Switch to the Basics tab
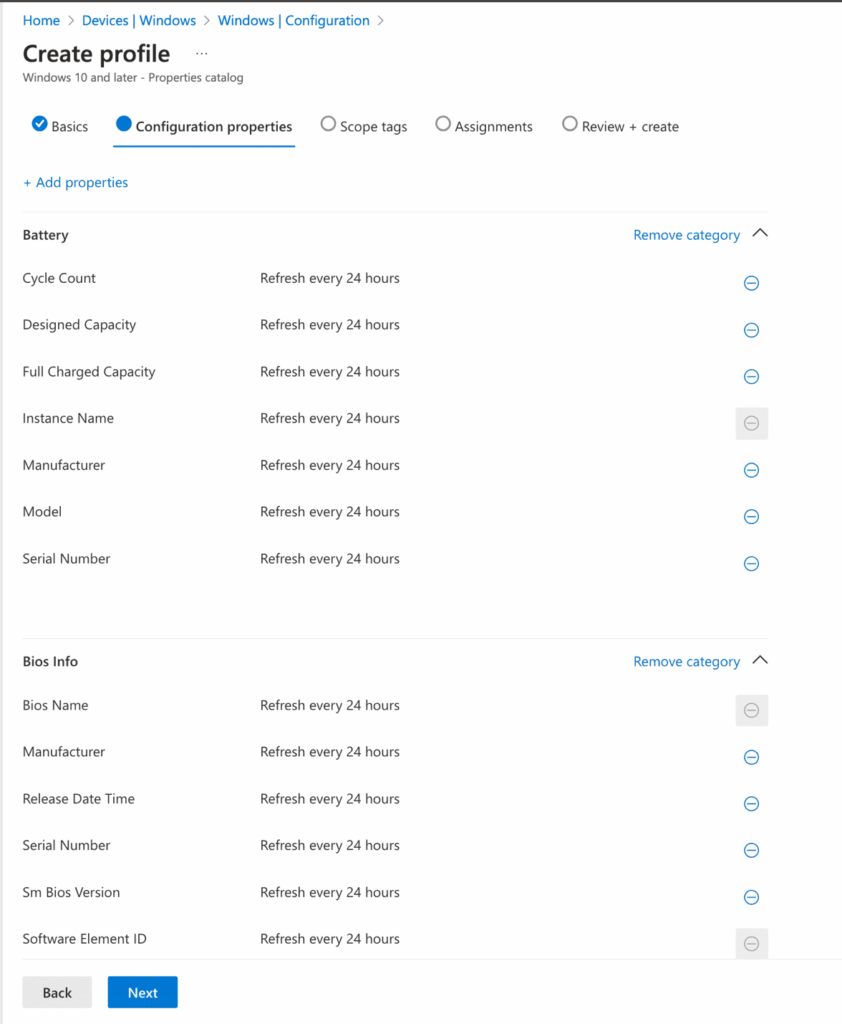The width and height of the screenshot is (842, 1024). tap(59, 126)
